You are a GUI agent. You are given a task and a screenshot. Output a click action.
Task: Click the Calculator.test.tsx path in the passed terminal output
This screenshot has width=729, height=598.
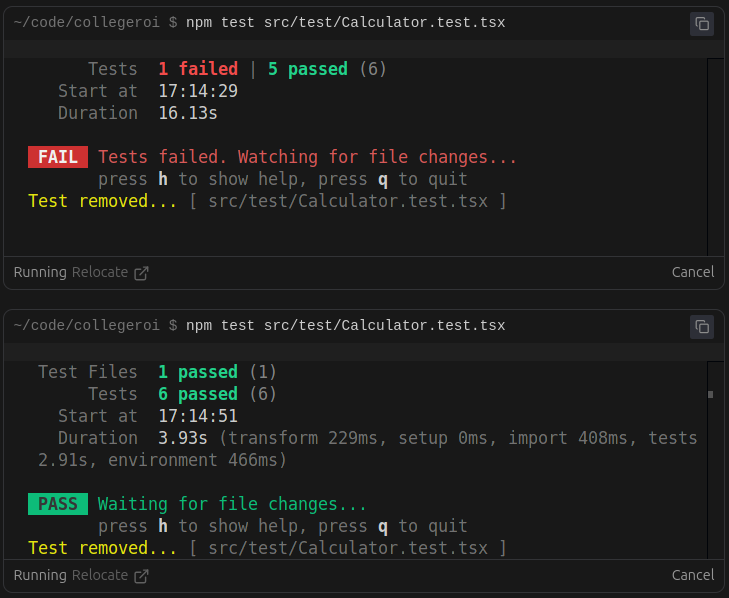tap(347, 548)
